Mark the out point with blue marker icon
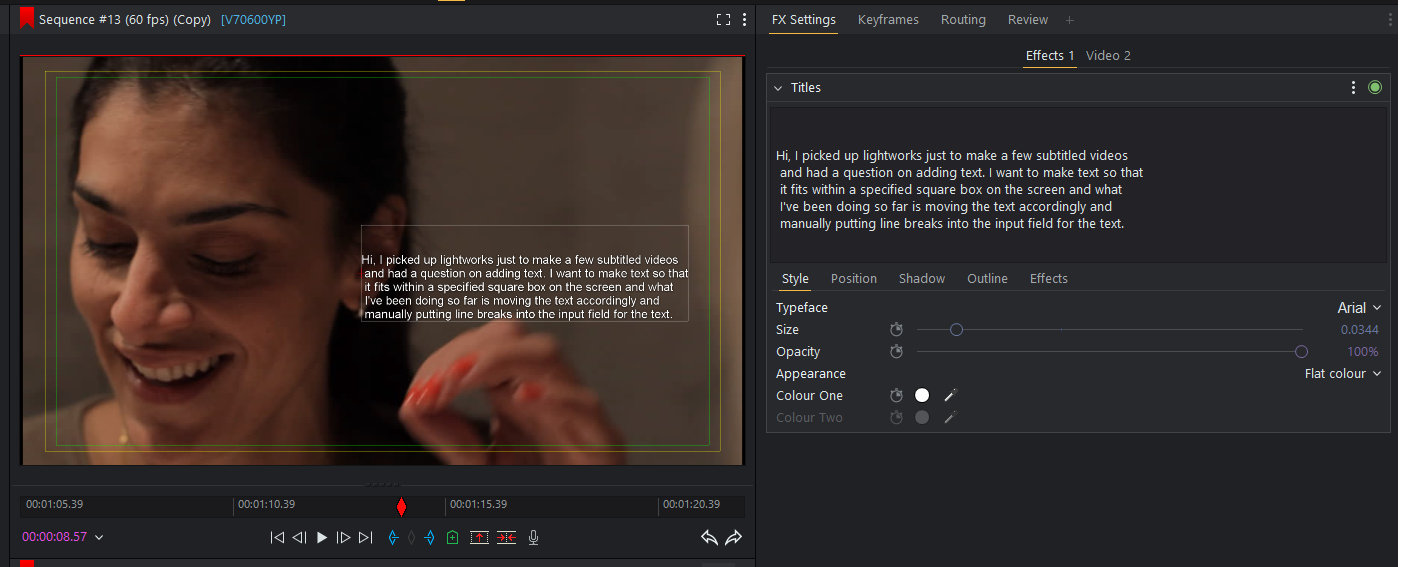This screenshot has width=1408, height=567. pos(429,537)
